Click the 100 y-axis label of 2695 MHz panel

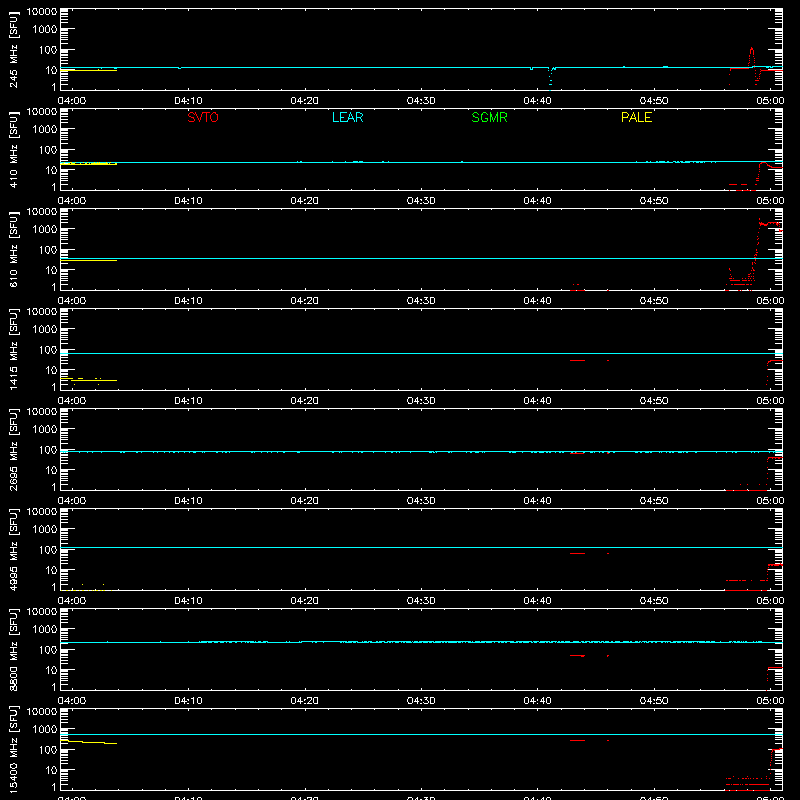click(x=48, y=450)
